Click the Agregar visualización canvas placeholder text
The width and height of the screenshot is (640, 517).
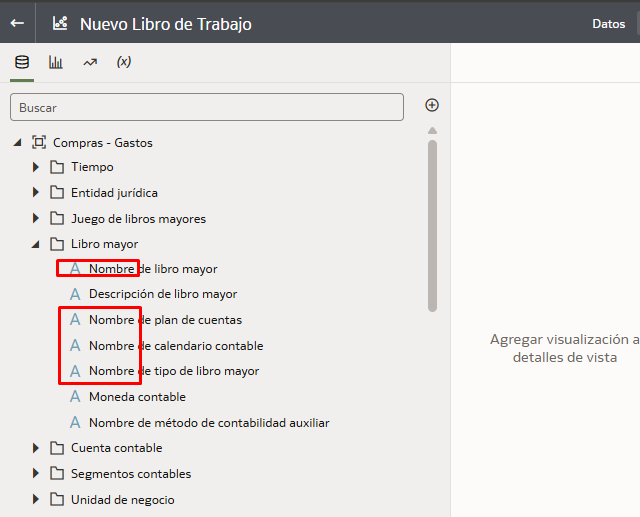click(565, 348)
